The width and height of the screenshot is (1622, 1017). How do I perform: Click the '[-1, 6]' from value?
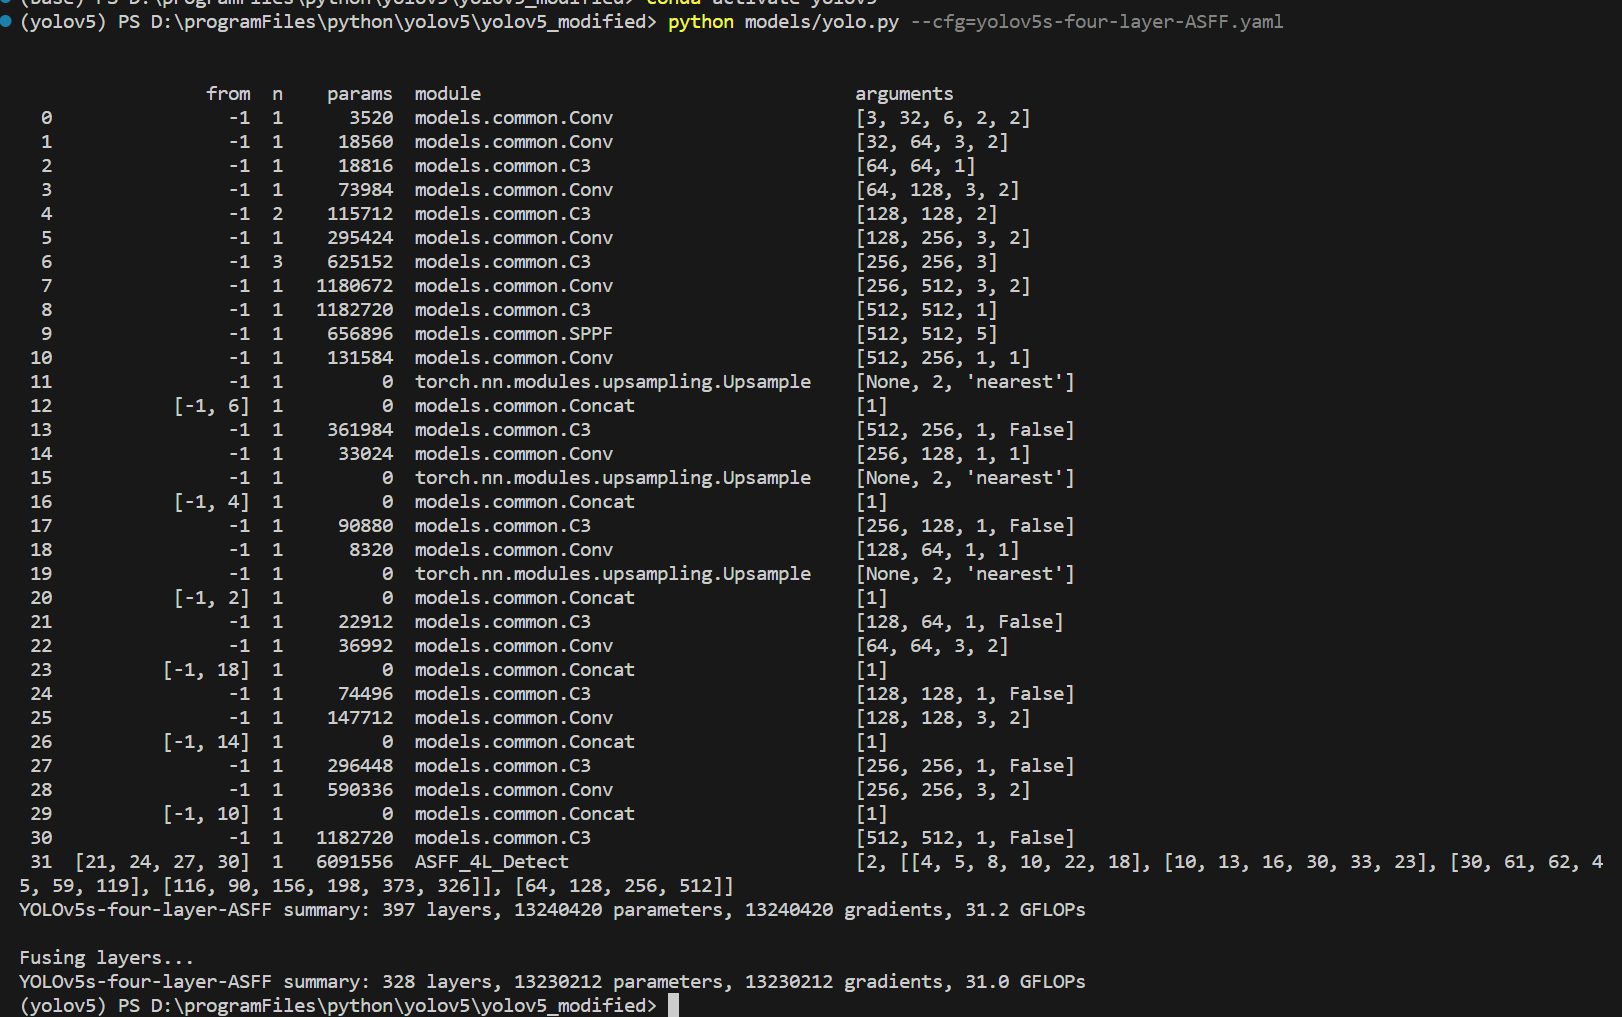coord(212,405)
